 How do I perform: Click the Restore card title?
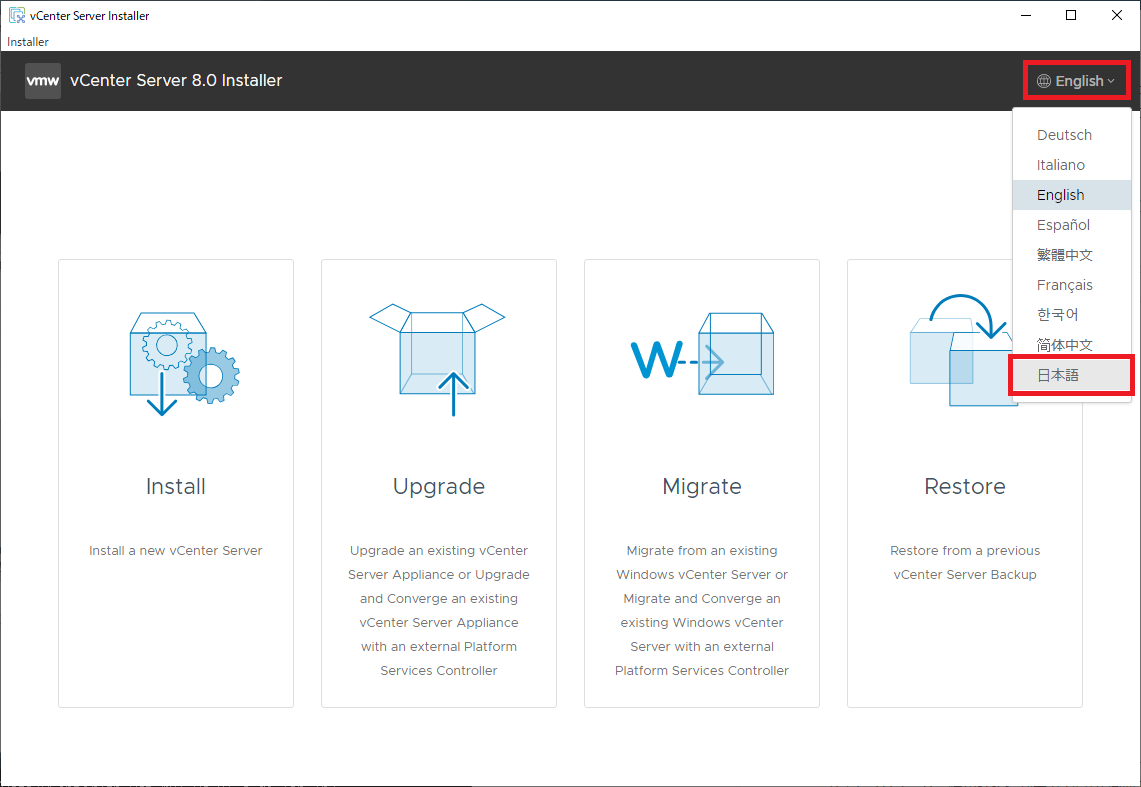click(x=965, y=486)
